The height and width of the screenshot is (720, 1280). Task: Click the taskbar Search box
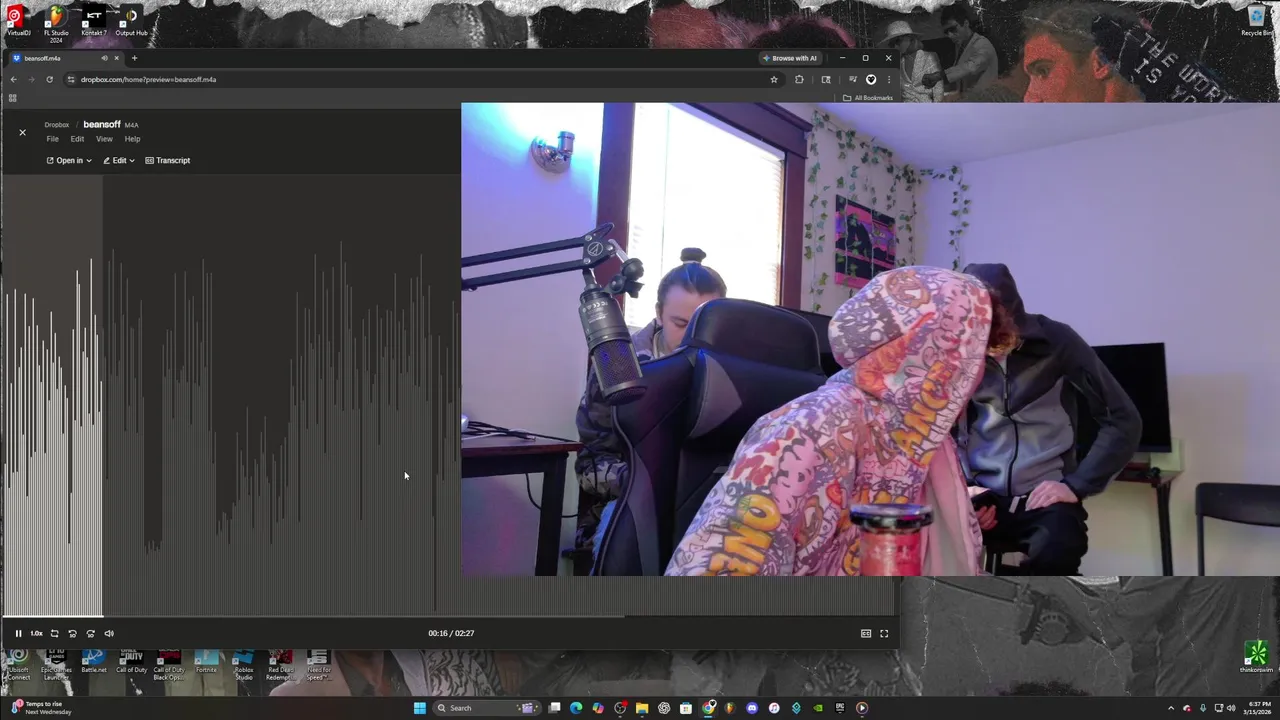tap(487, 708)
